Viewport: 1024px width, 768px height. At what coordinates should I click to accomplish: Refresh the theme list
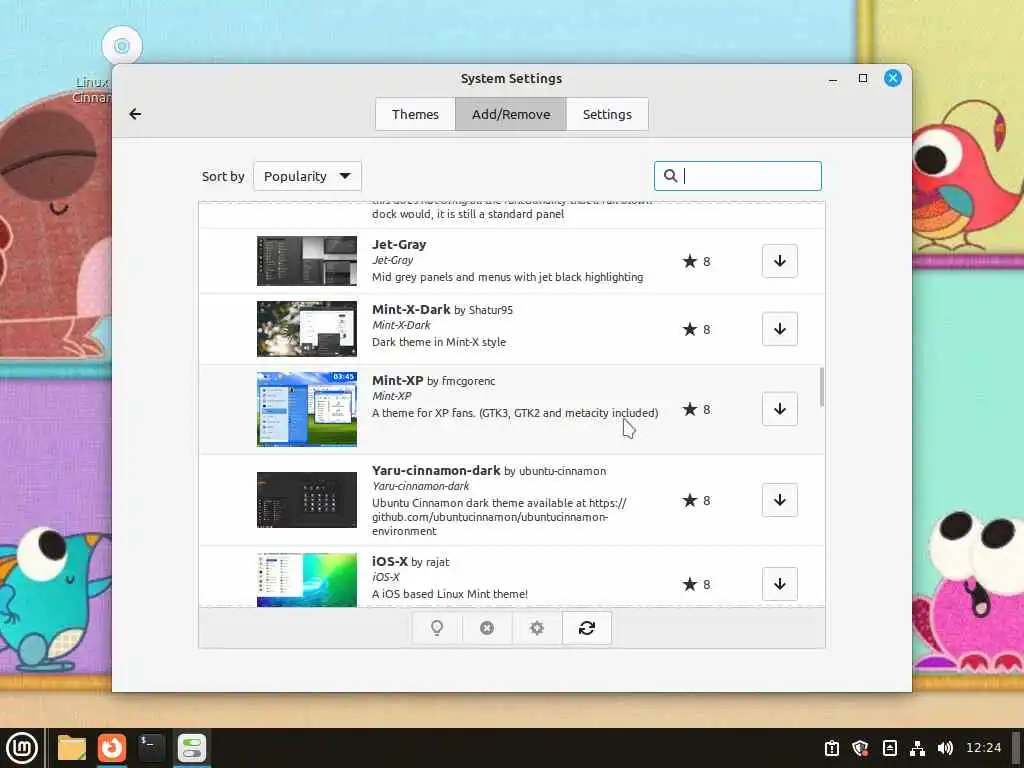(x=586, y=628)
